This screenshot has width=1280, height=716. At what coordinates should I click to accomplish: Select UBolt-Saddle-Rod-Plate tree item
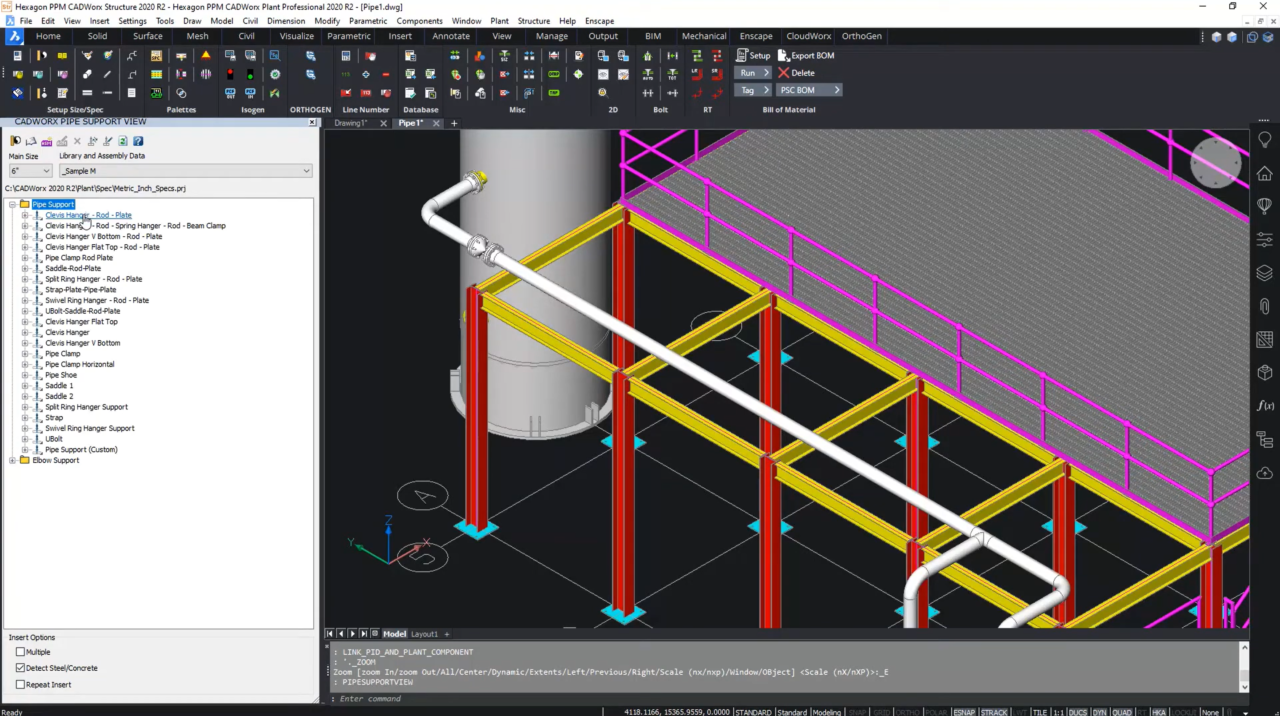tap(82, 311)
